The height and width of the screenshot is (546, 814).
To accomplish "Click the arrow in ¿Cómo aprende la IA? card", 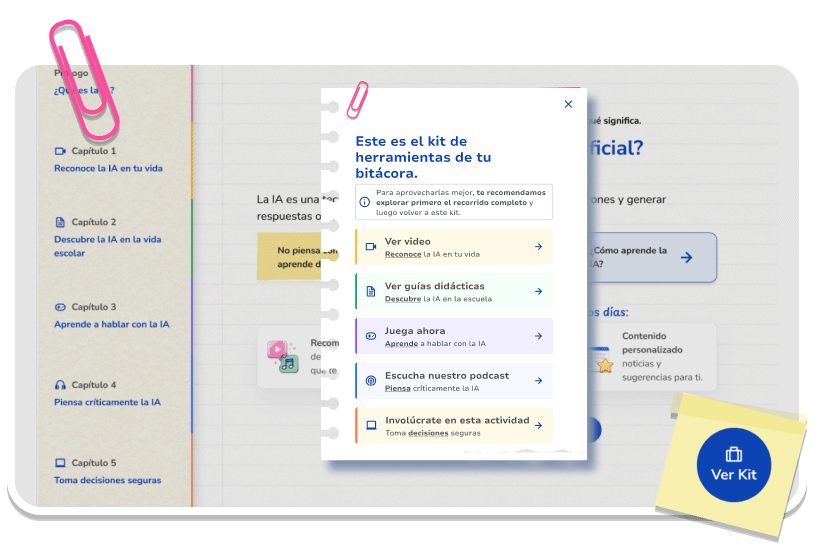I will coord(687,257).
